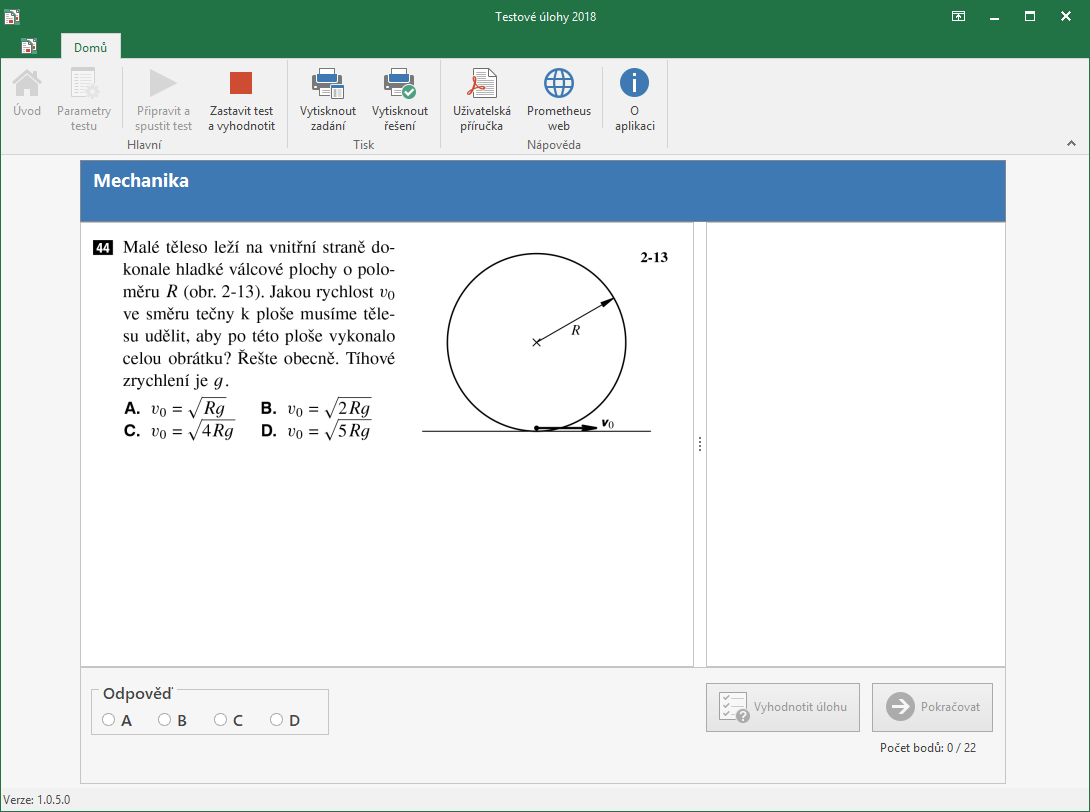
Task: Click the Pokračovat button
Action: 932,707
